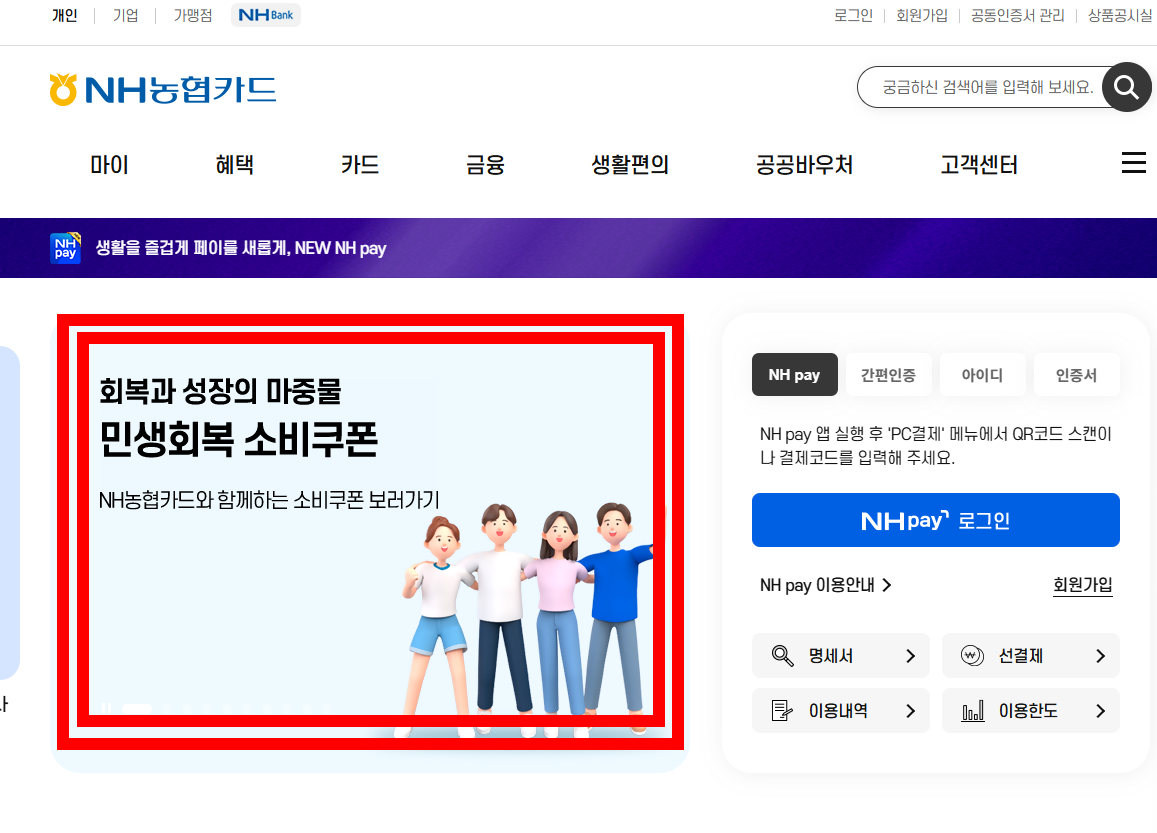Image resolution: width=1157 pixels, height=833 pixels.
Task: Open the 고객센터 menu
Action: click(x=979, y=165)
